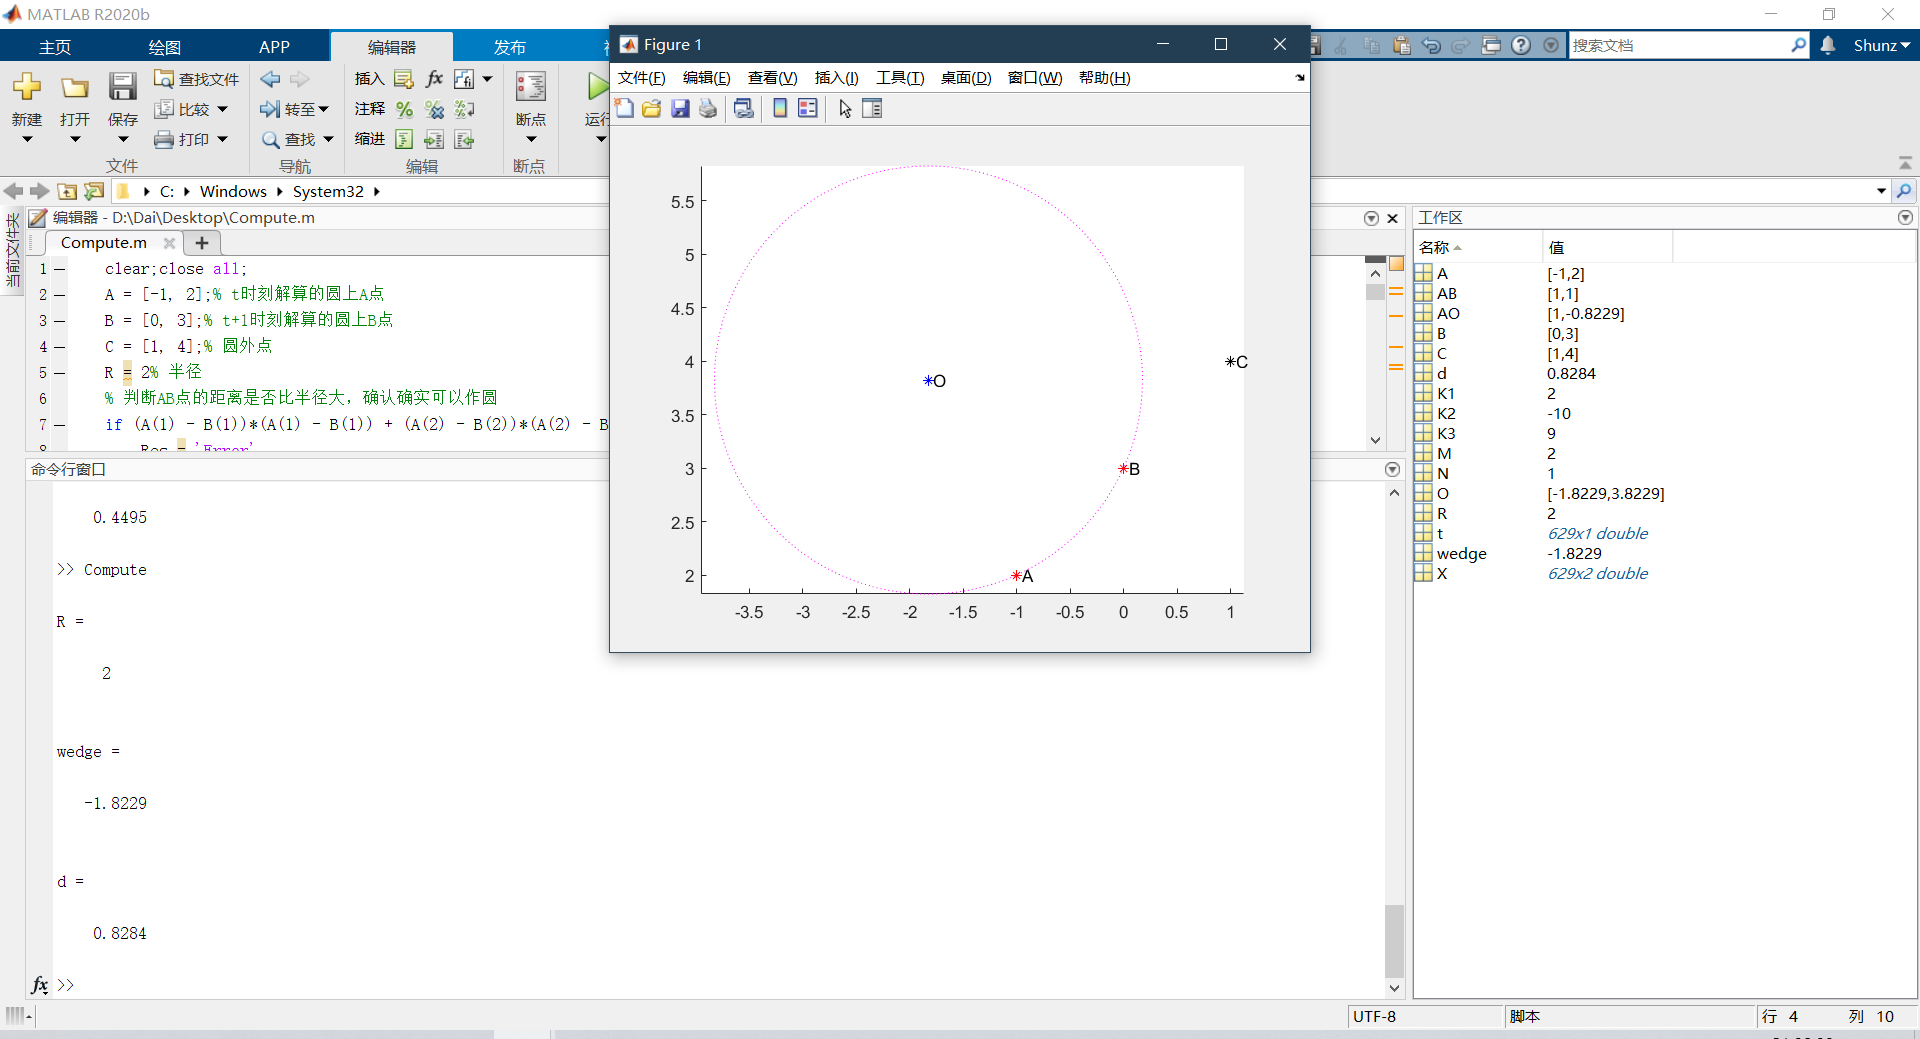The width and height of the screenshot is (1920, 1039).
Task: Click the up-one-folder icon in address bar
Action: click(67, 191)
